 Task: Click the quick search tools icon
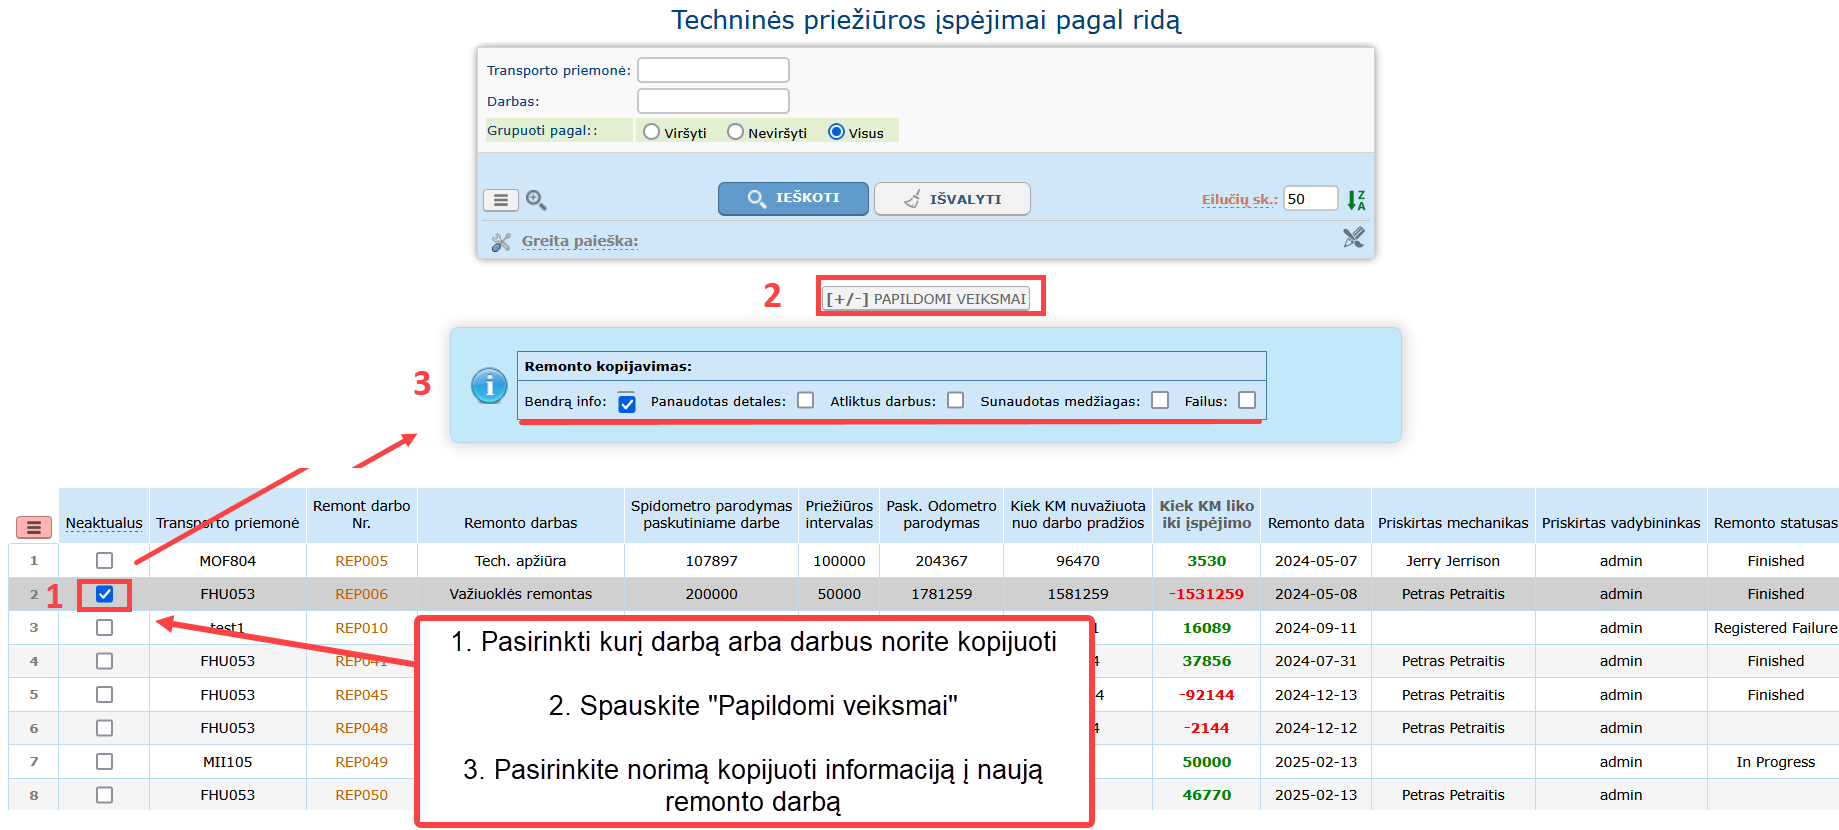pyautogui.click(x=501, y=241)
